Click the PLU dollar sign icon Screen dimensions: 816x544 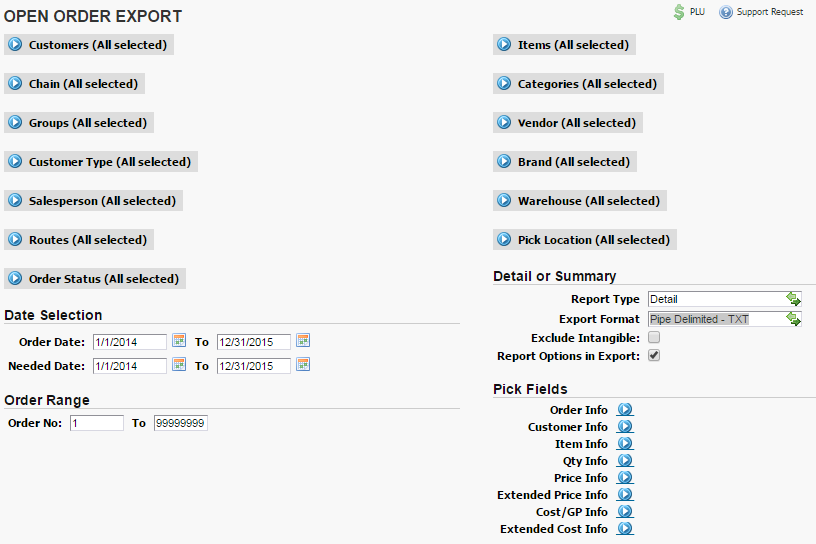click(679, 12)
